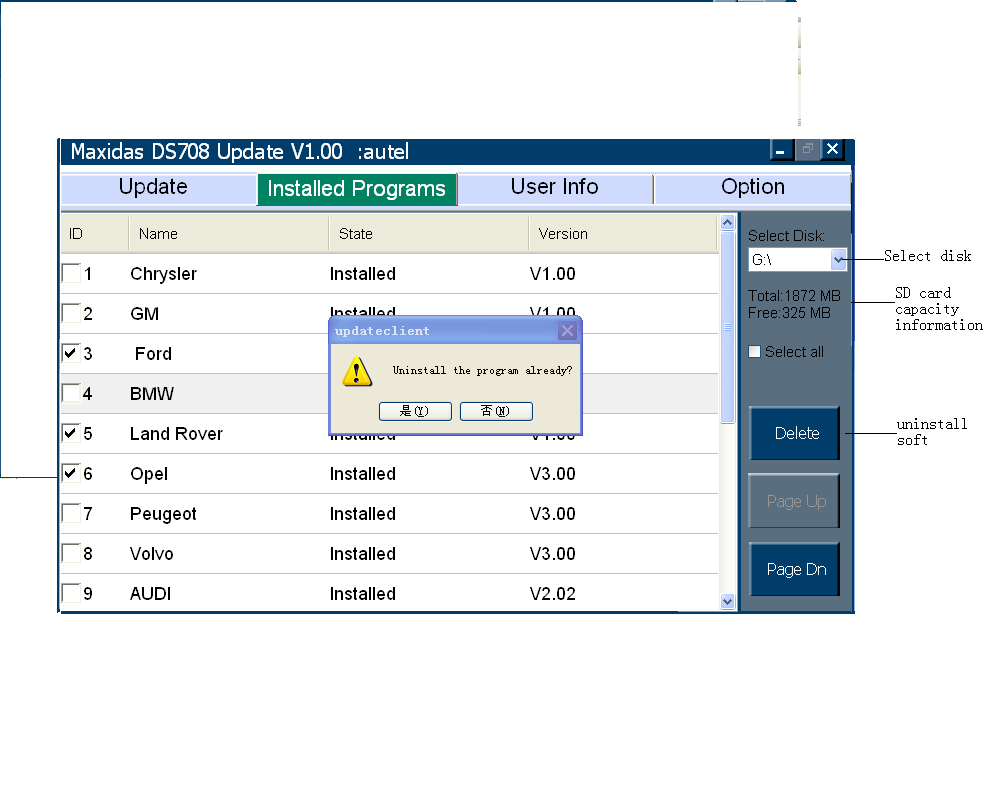Open the Installed Programs tab

pyautogui.click(x=357, y=189)
